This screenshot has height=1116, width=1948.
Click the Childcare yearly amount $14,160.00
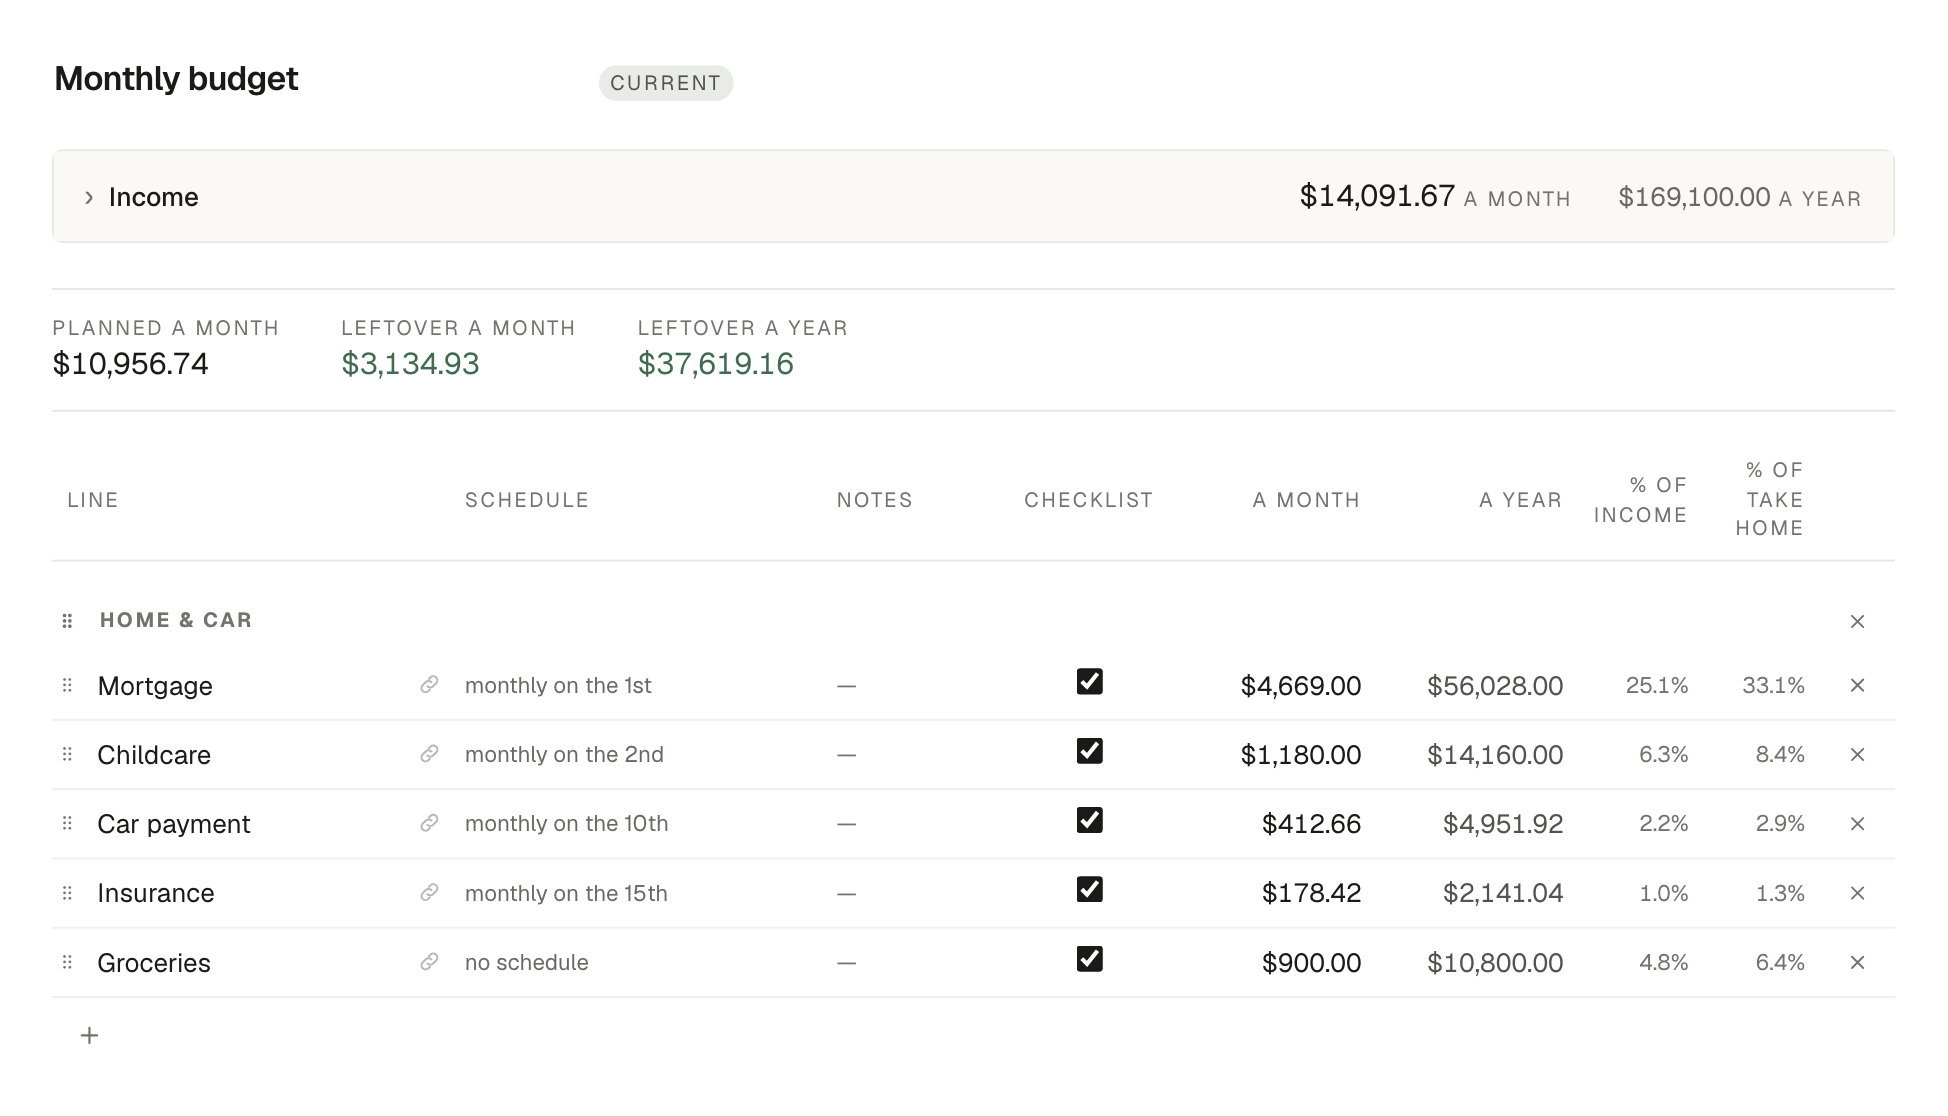click(x=1495, y=754)
